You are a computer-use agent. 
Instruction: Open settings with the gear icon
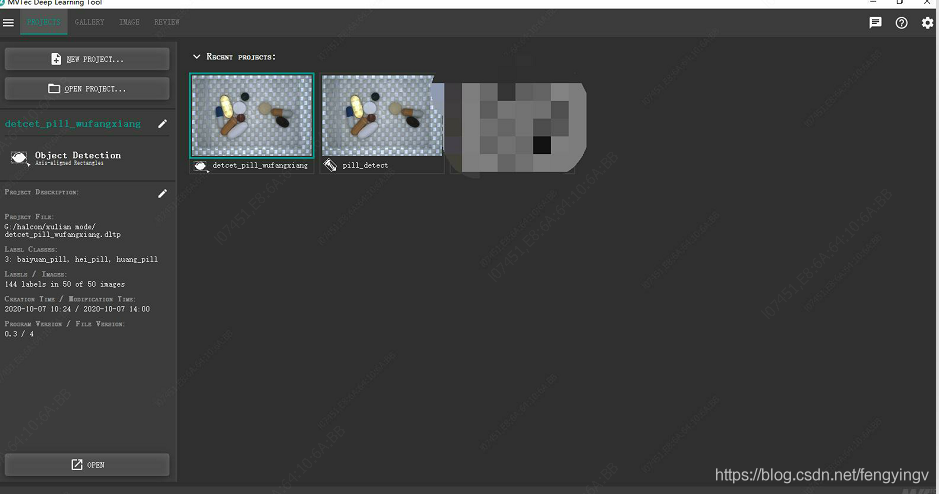pos(927,22)
